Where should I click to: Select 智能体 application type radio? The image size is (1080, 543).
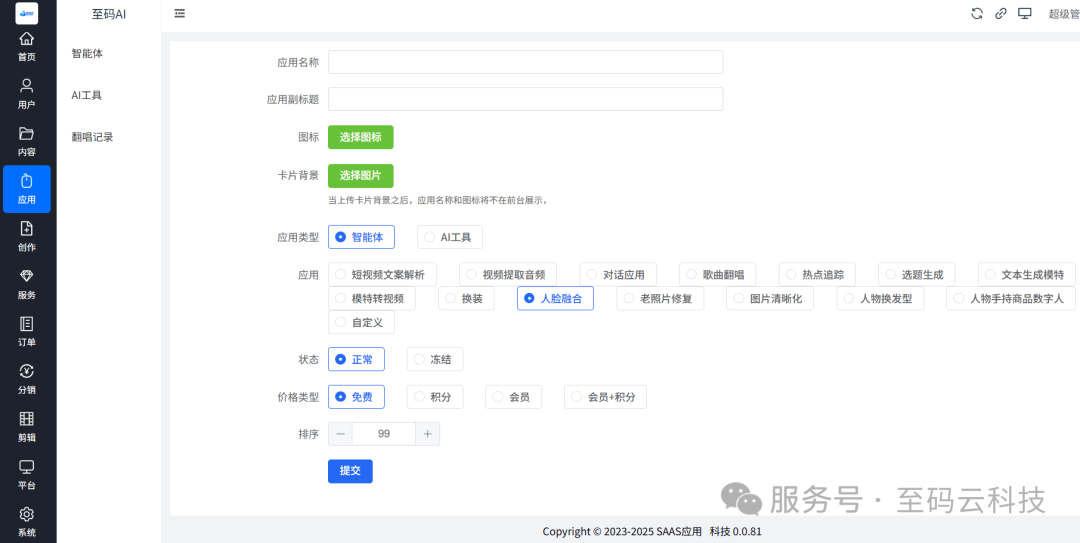point(362,237)
